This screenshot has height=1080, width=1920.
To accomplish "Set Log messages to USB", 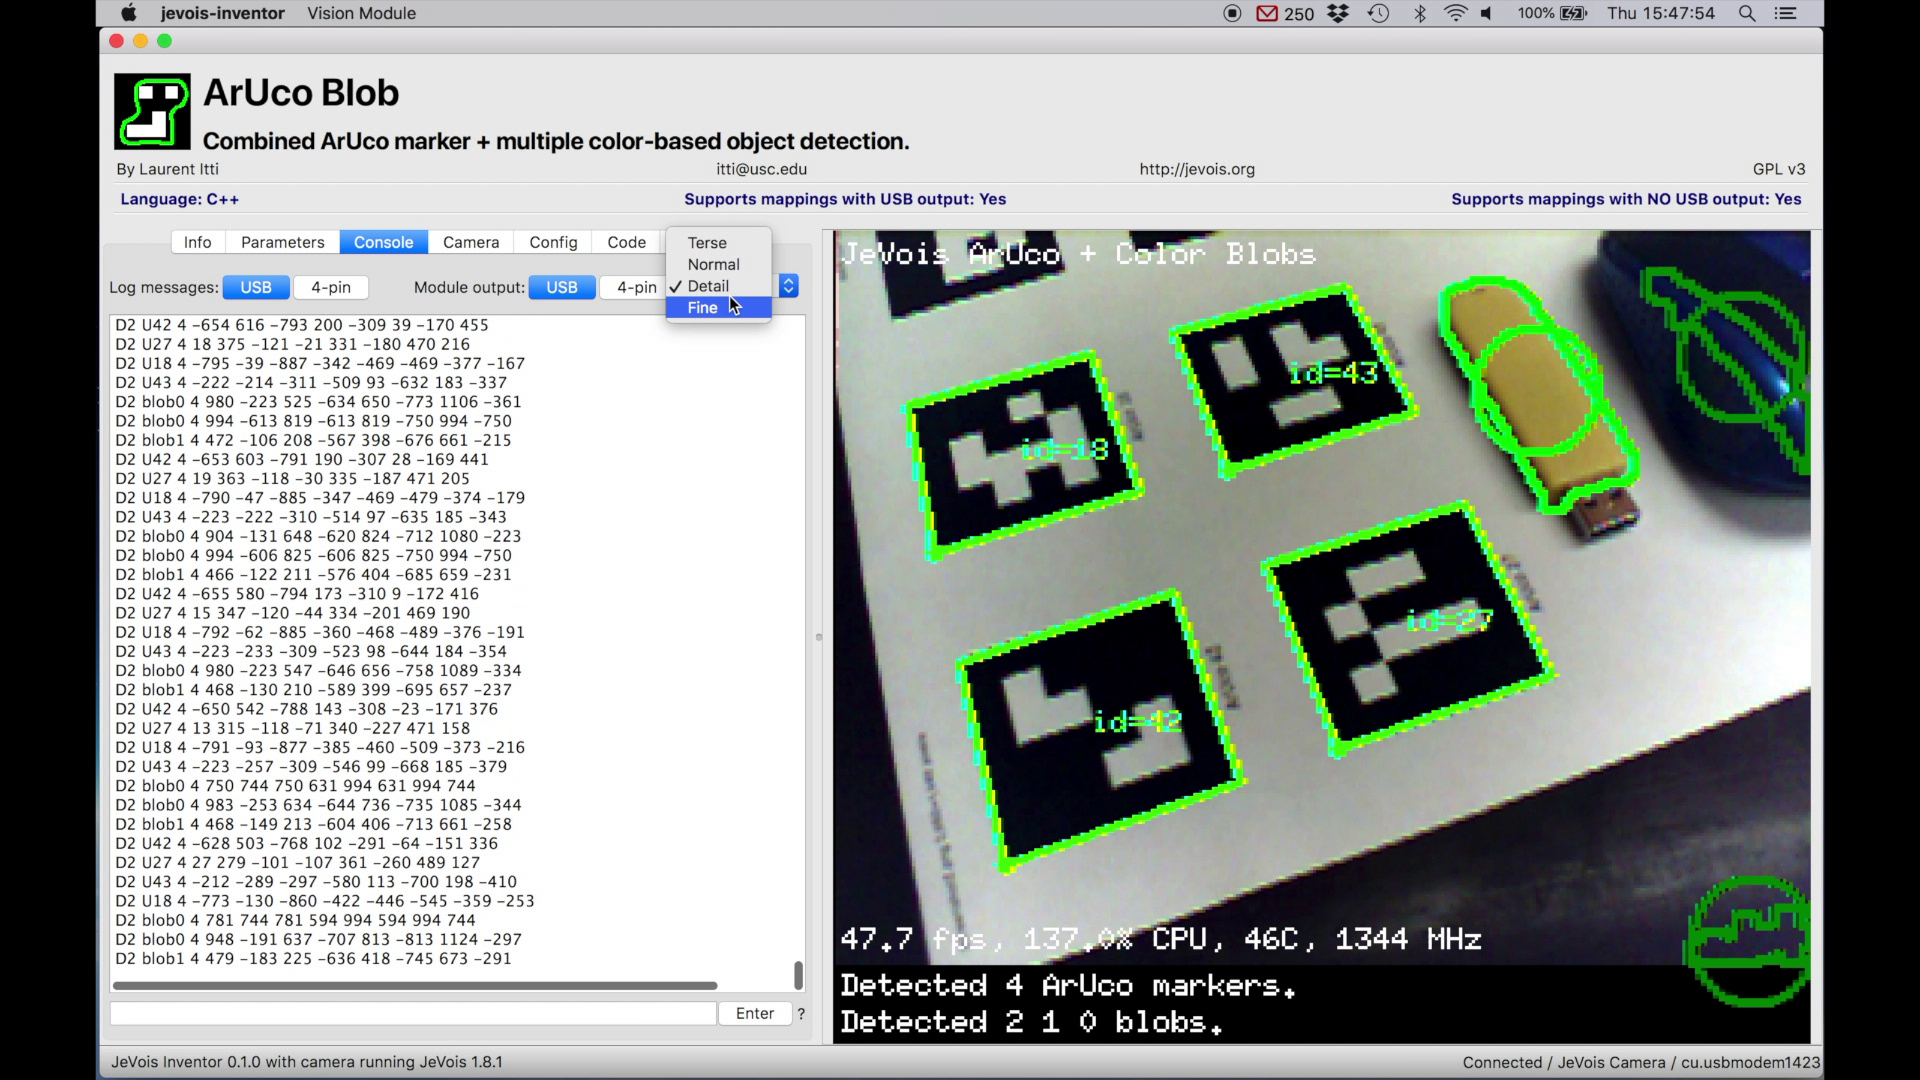I will pos(256,288).
